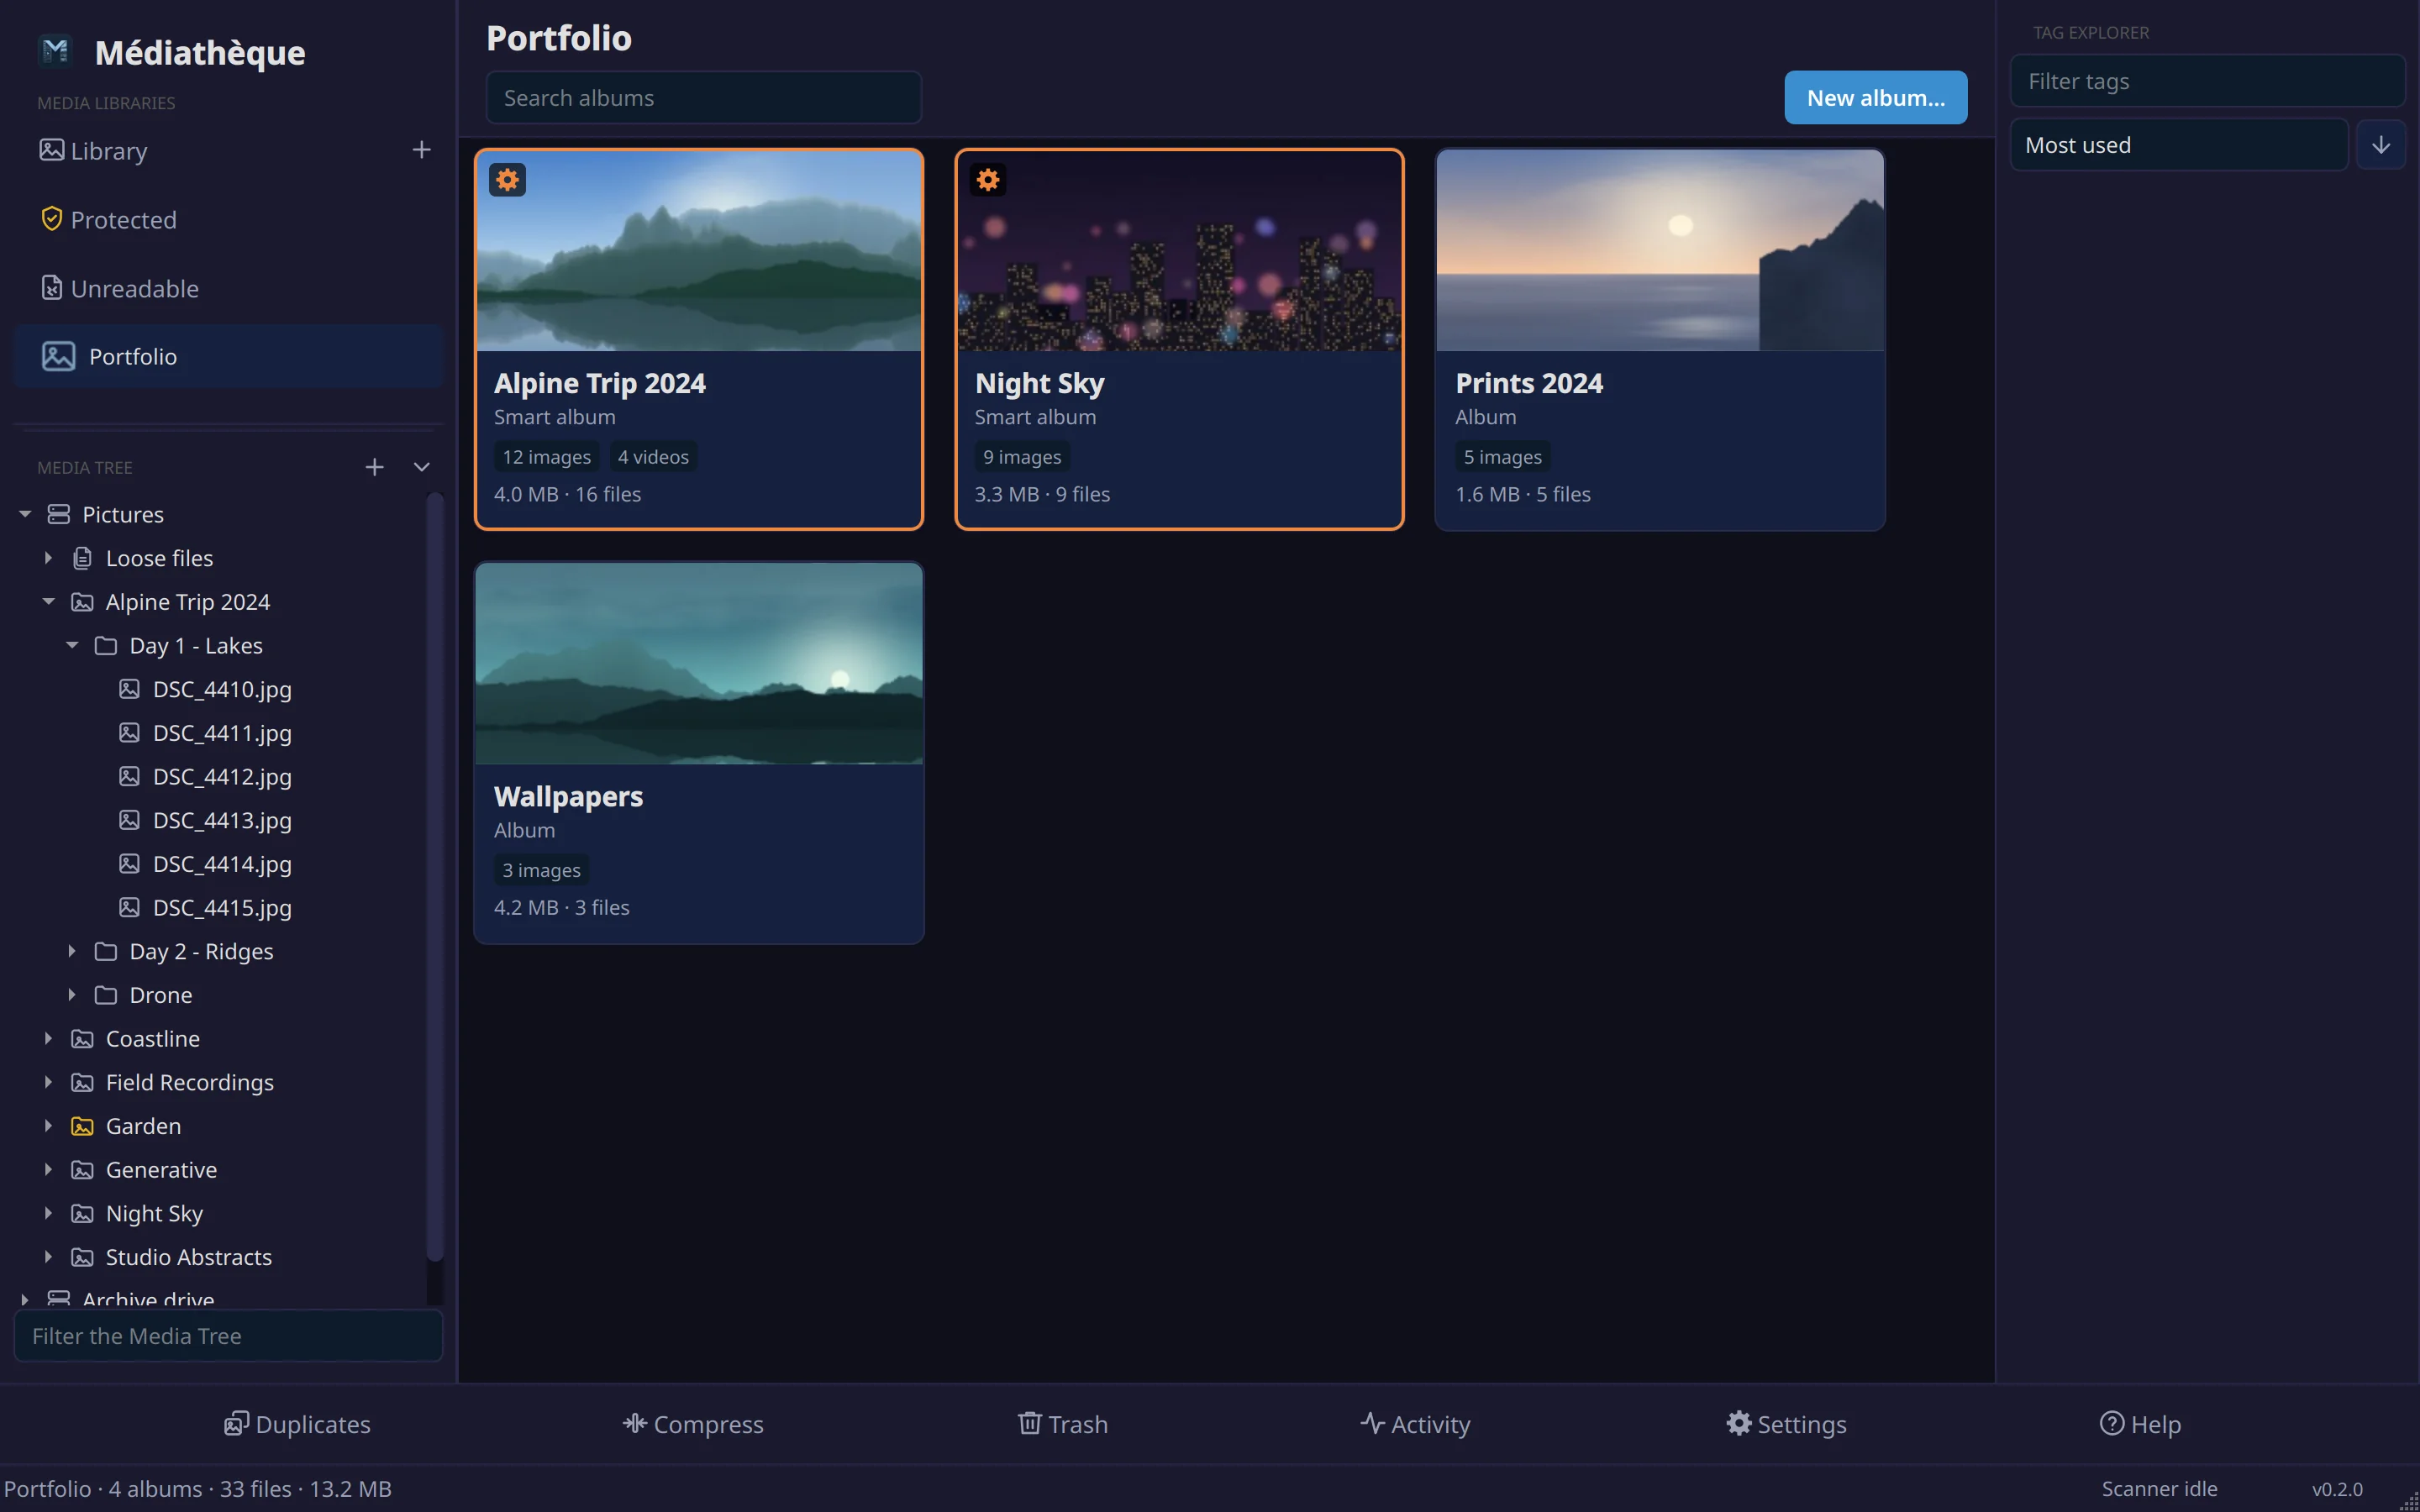Open the Wallpapers album thumbnail
The image size is (2420, 1512).
coord(699,663)
